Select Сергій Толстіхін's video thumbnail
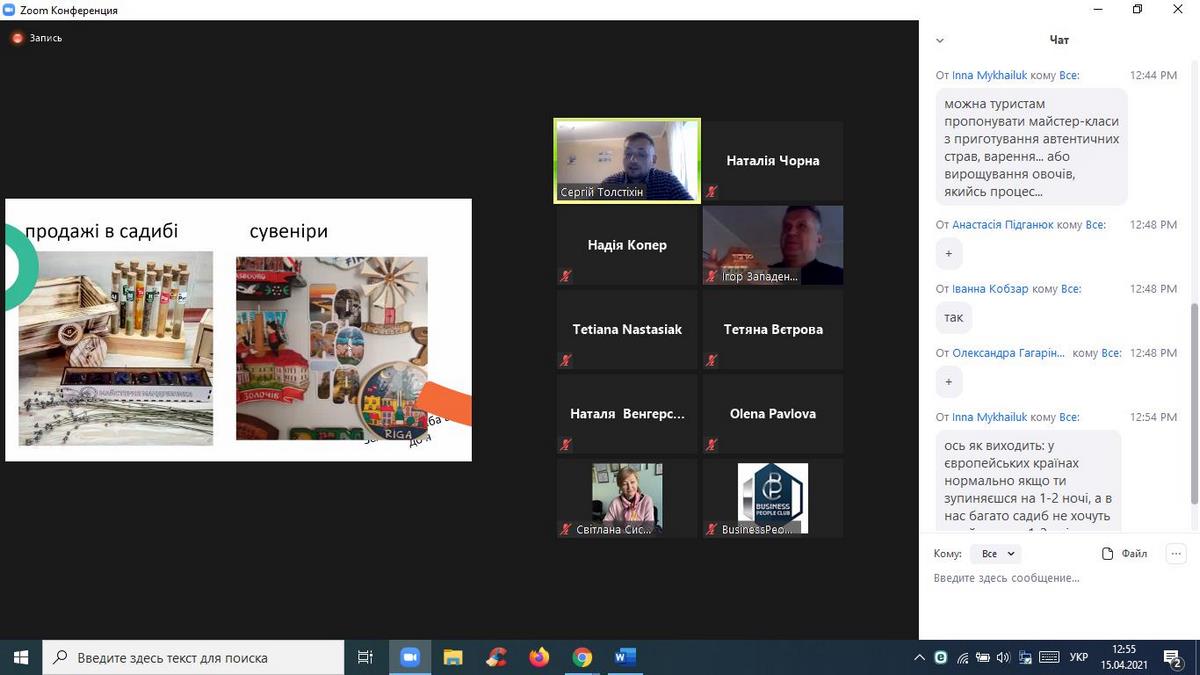This screenshot has width=1200, height=675. (x=627, y=161)
